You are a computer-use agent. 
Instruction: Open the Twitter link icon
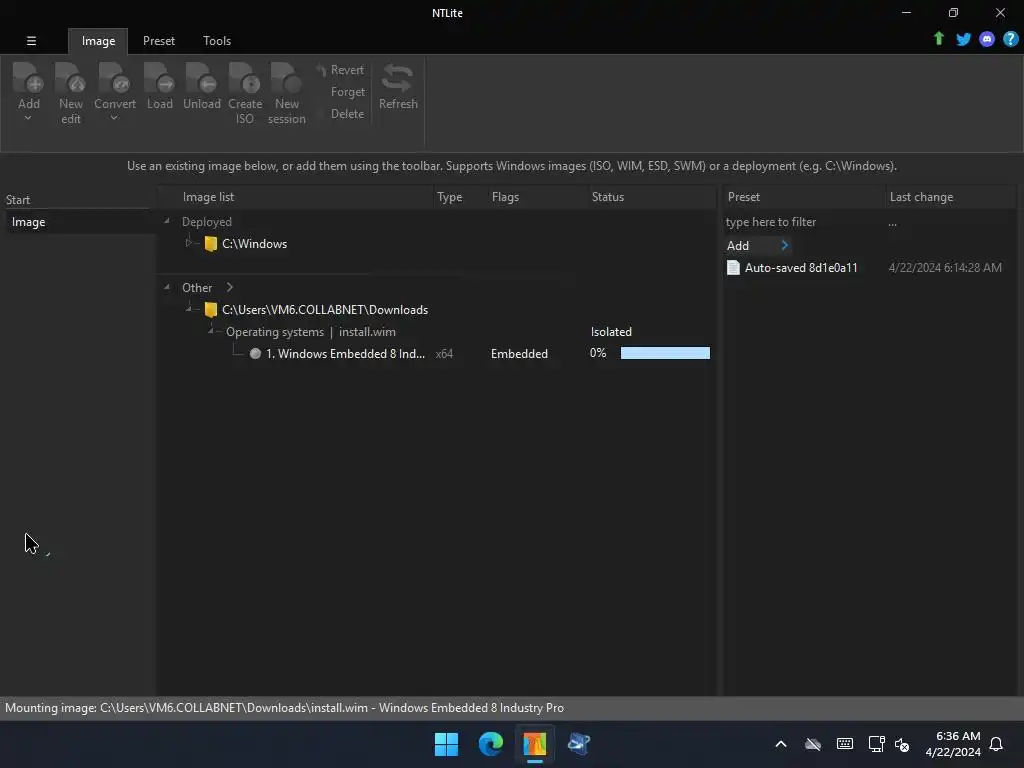pos(963,39)
